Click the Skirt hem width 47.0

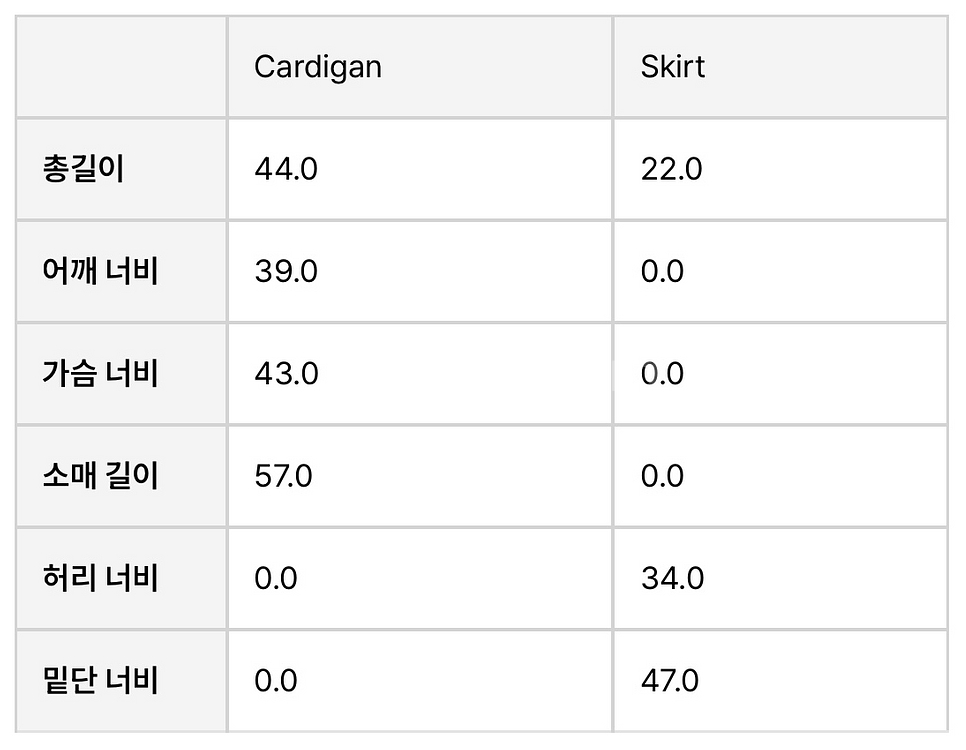(x=670, y=680)
